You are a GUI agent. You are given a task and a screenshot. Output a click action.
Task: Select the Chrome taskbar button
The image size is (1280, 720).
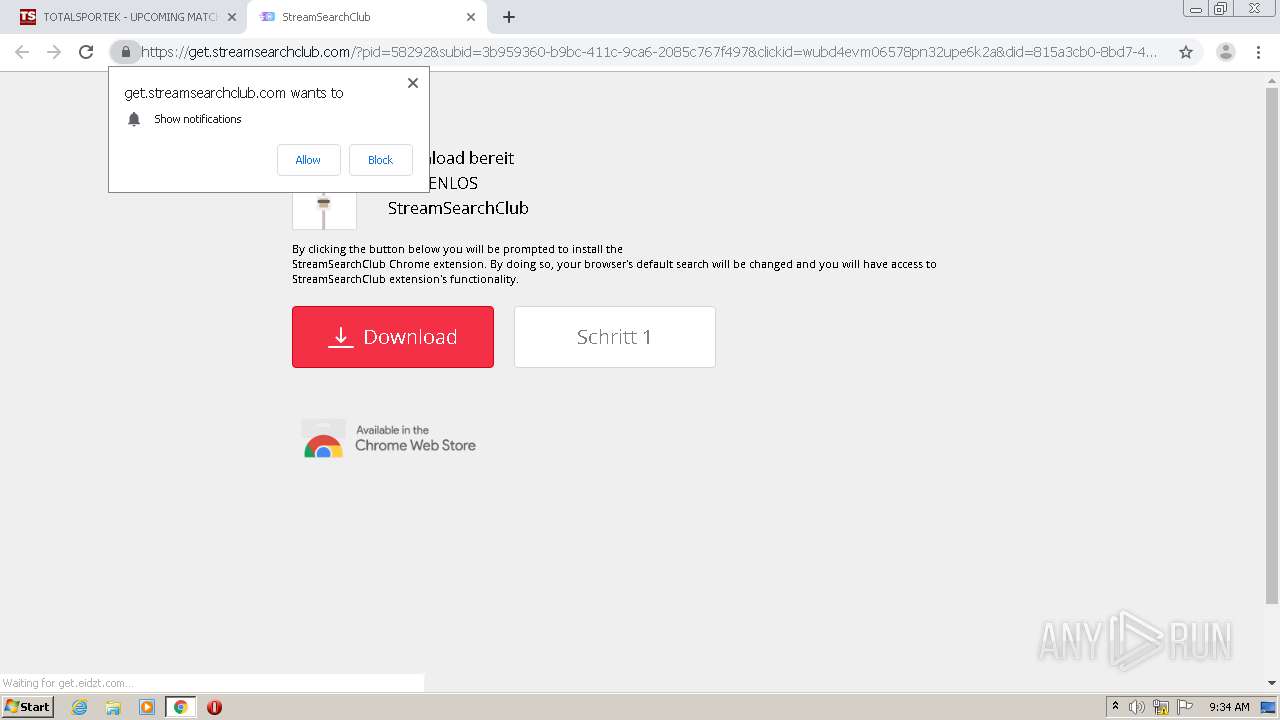click(x=181, y=707)
